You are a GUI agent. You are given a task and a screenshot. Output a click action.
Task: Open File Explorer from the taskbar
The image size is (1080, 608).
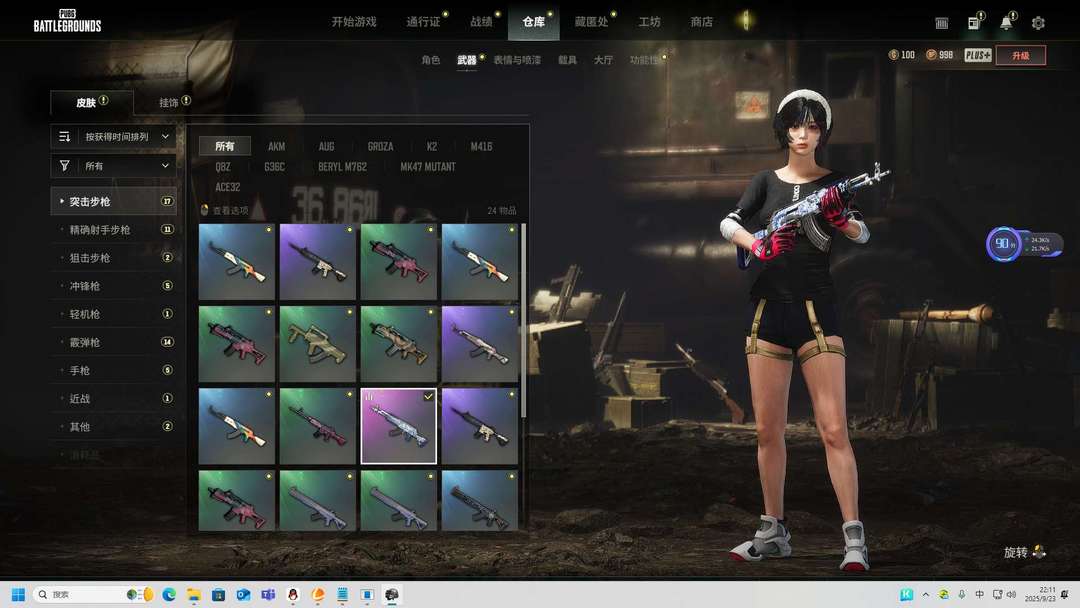[194, 594]
